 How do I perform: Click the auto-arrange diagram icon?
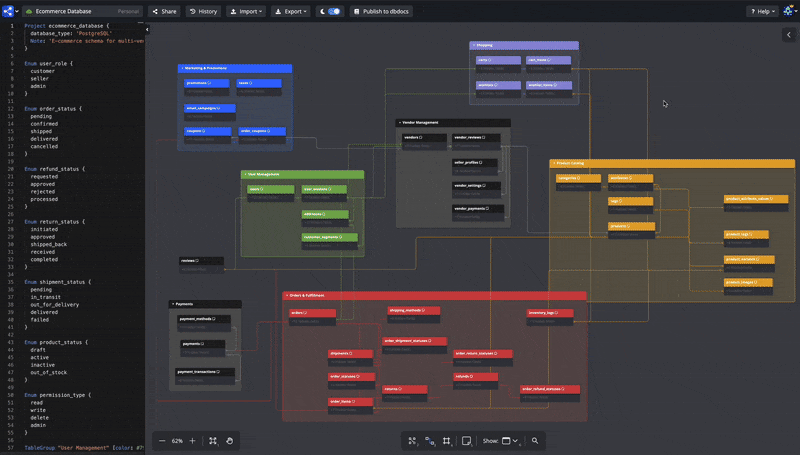point(412,440)
